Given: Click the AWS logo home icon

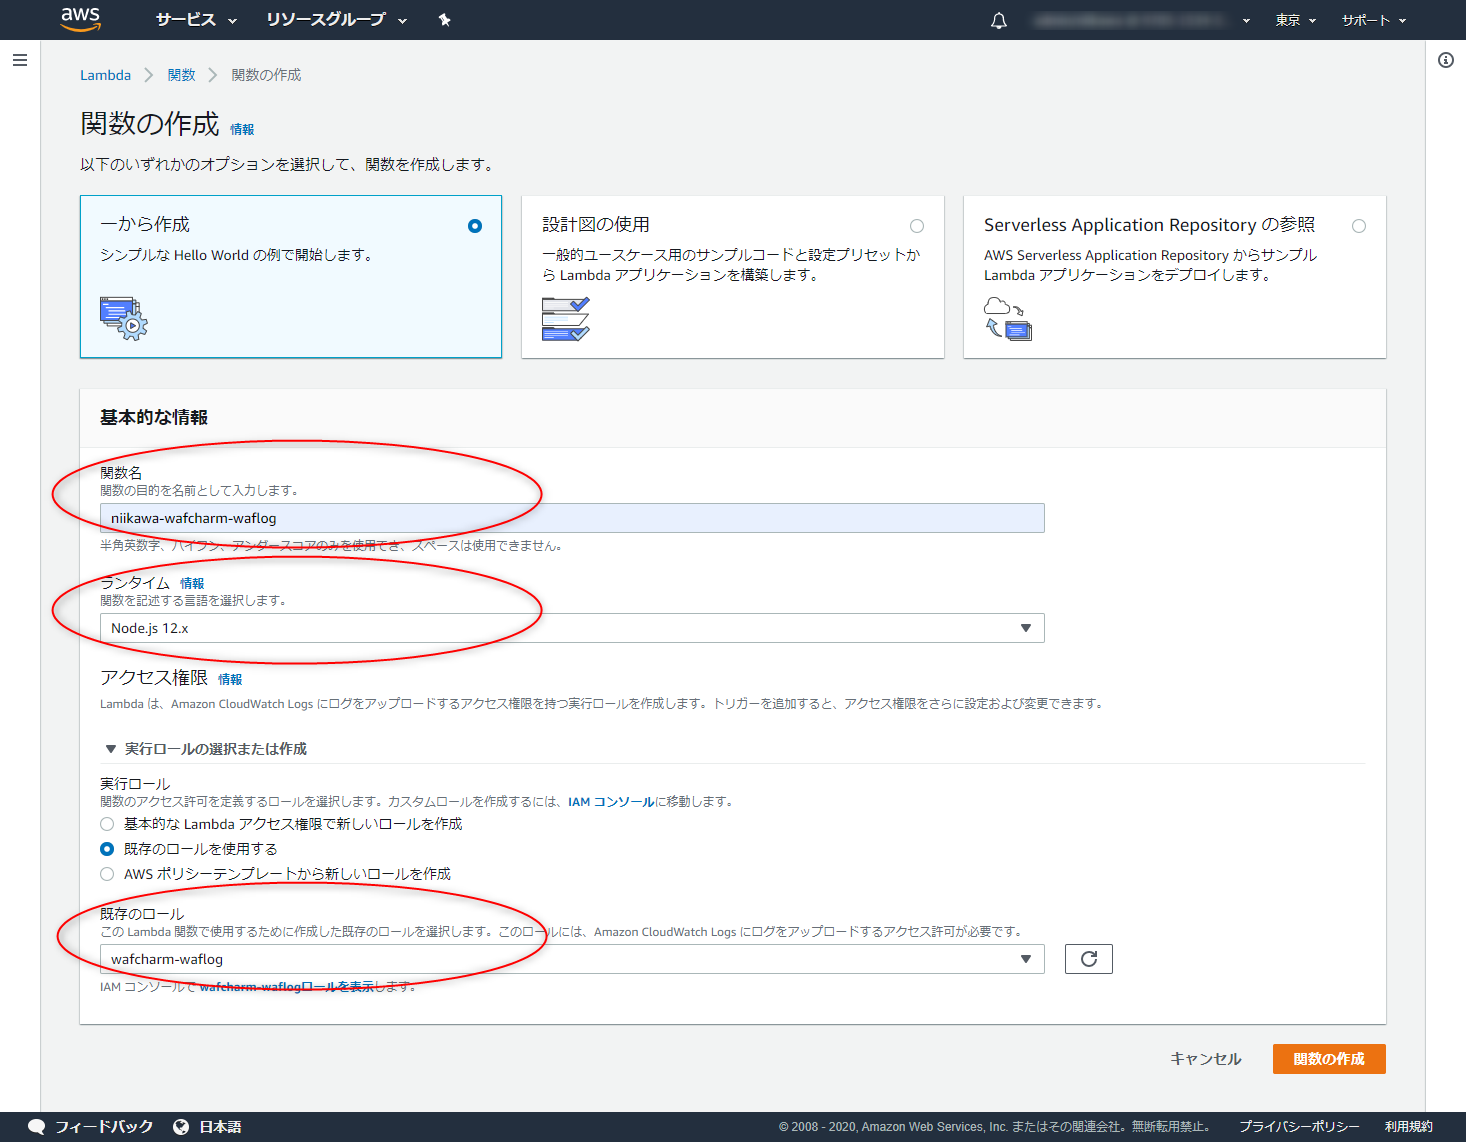Looking at the screenshot, I should 80,19.
